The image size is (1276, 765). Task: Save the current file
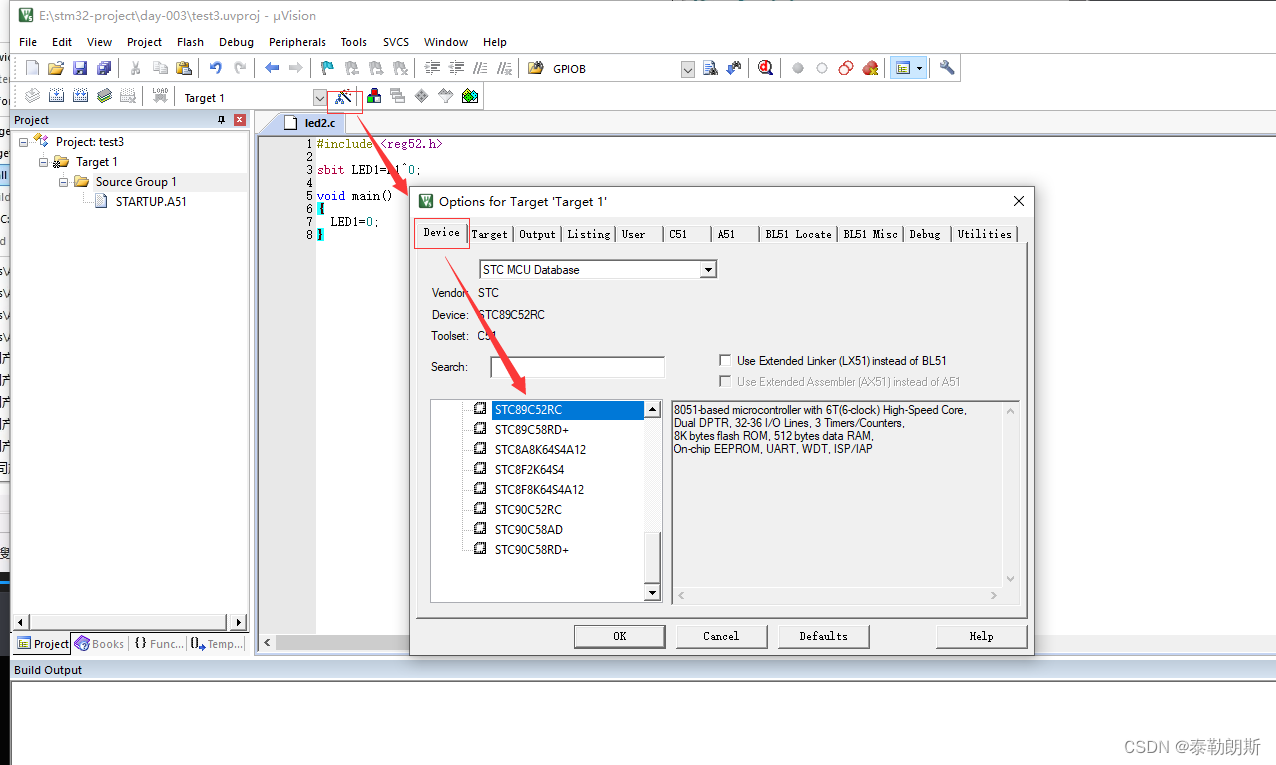click(x=80, y=68)
